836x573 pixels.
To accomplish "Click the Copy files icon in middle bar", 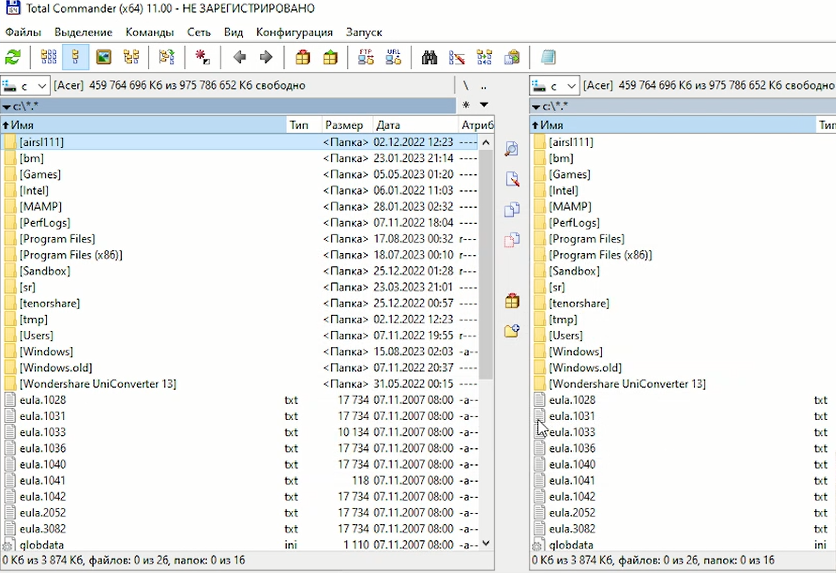I will 512,209.
